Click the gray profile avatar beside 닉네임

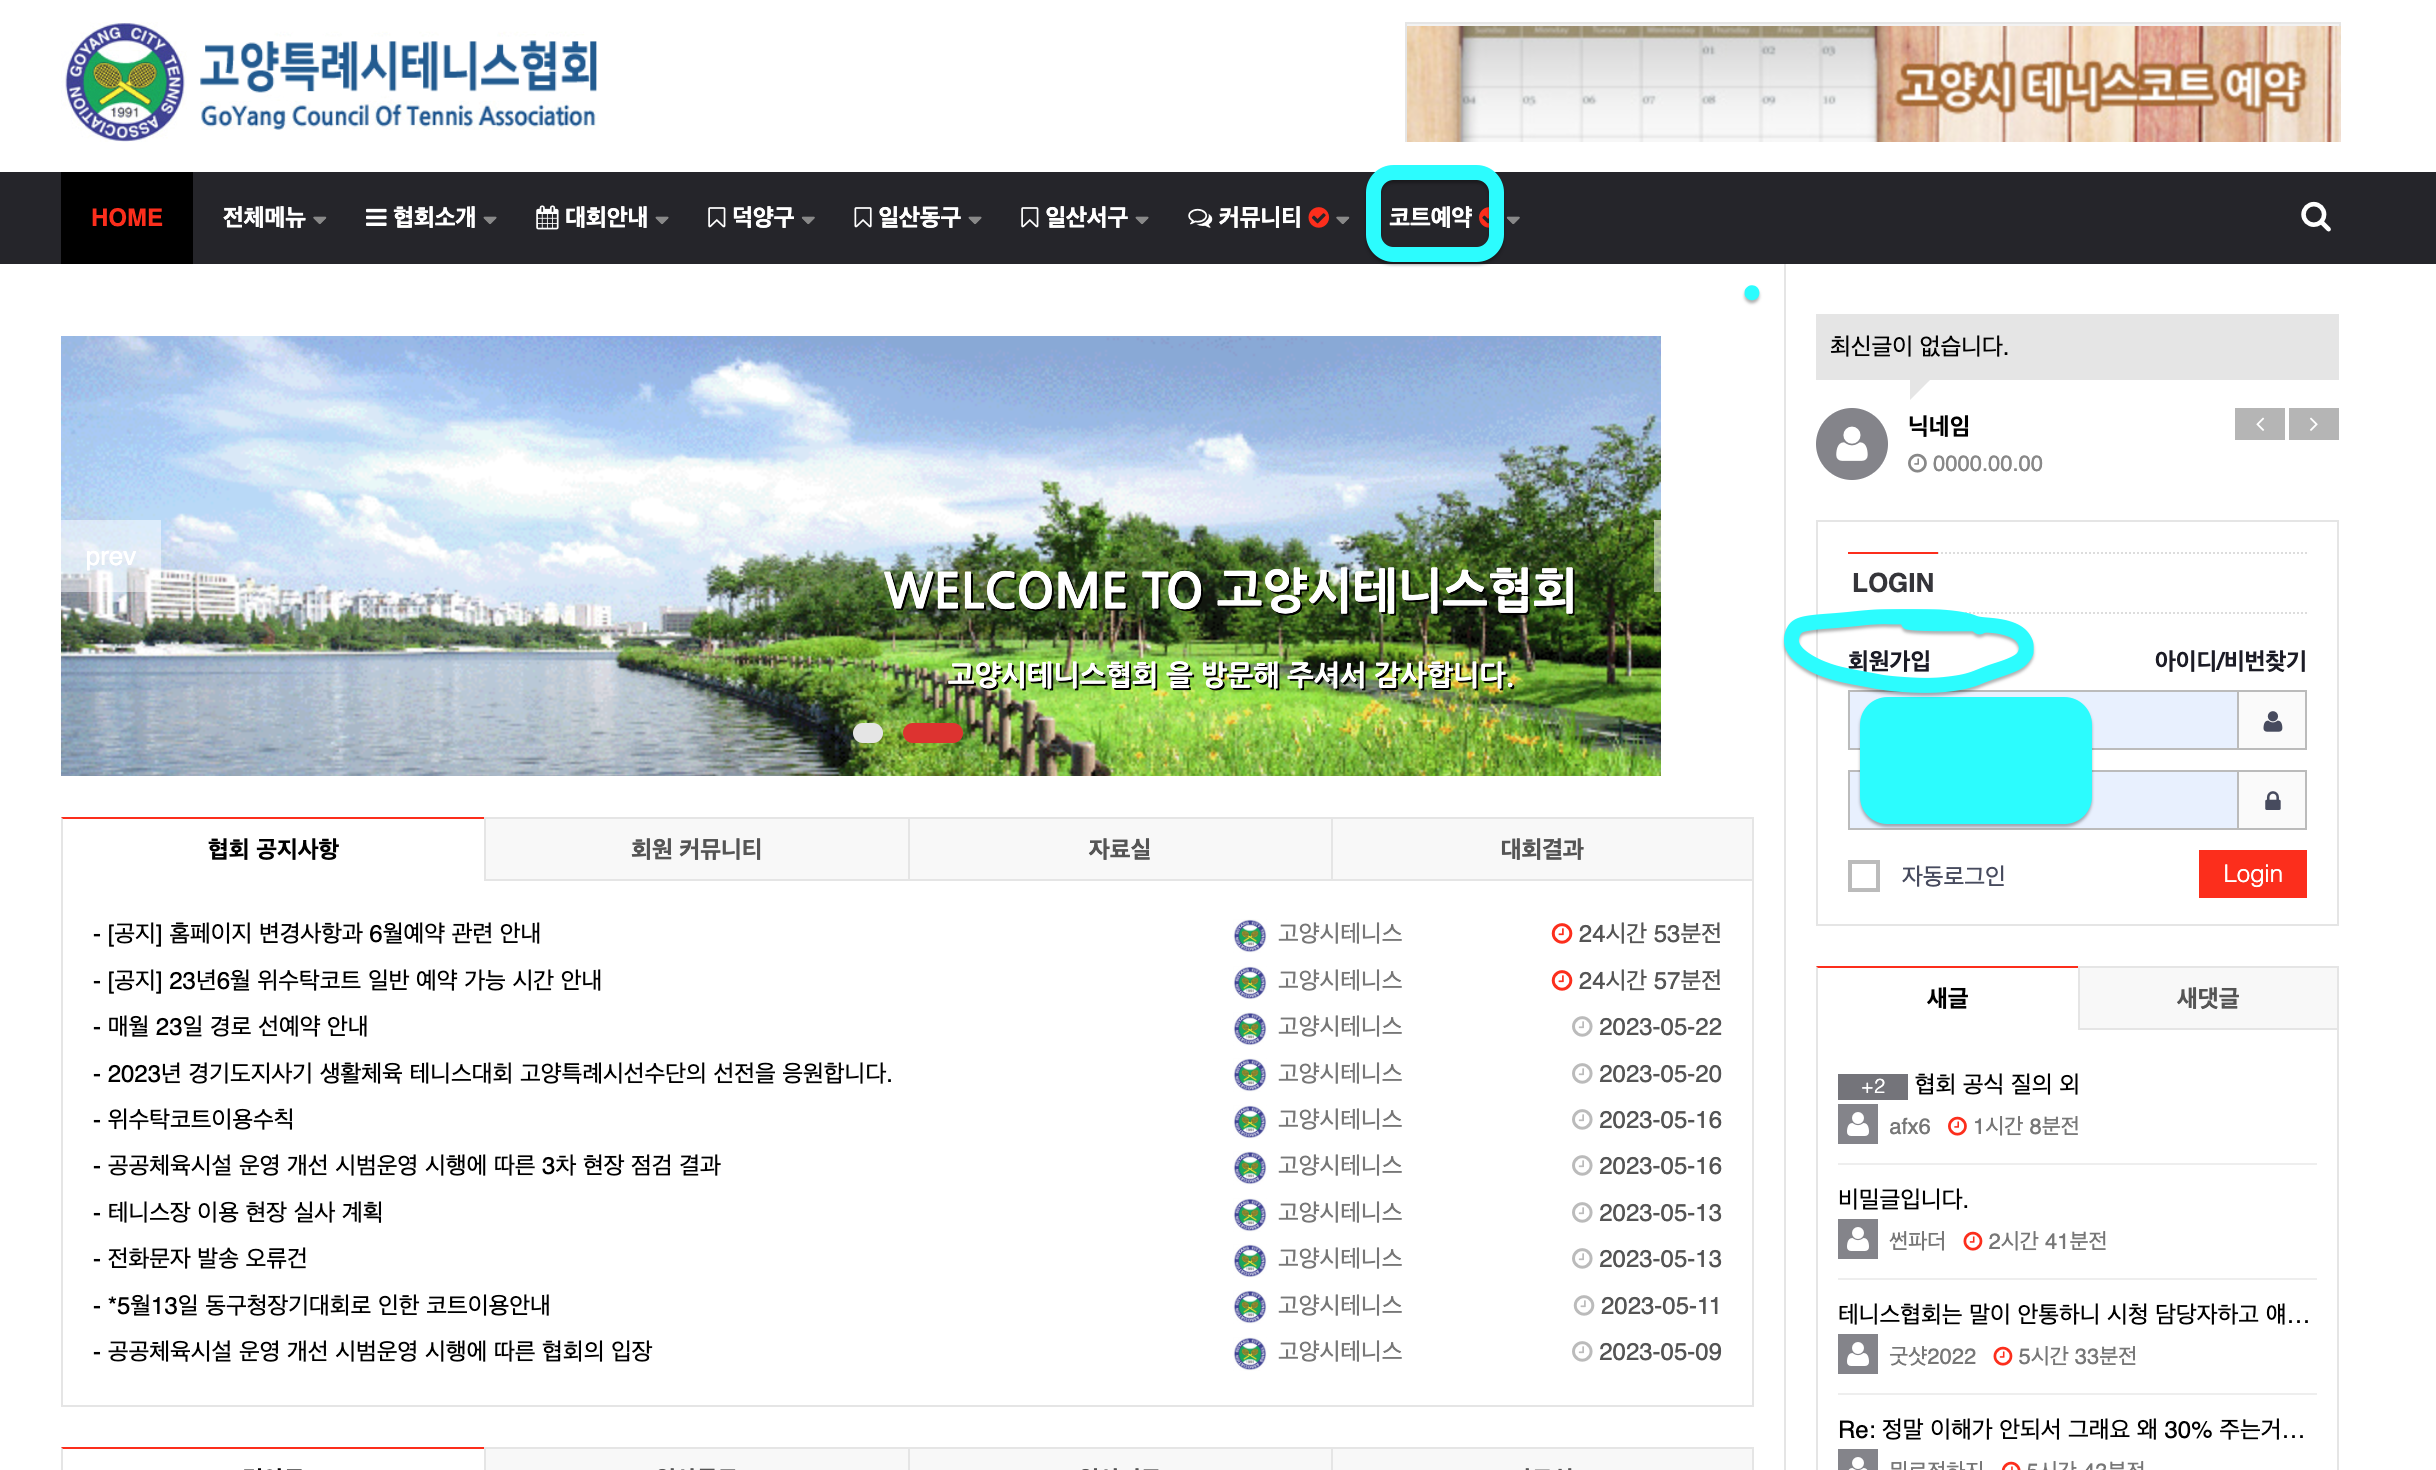[1851, 444]
